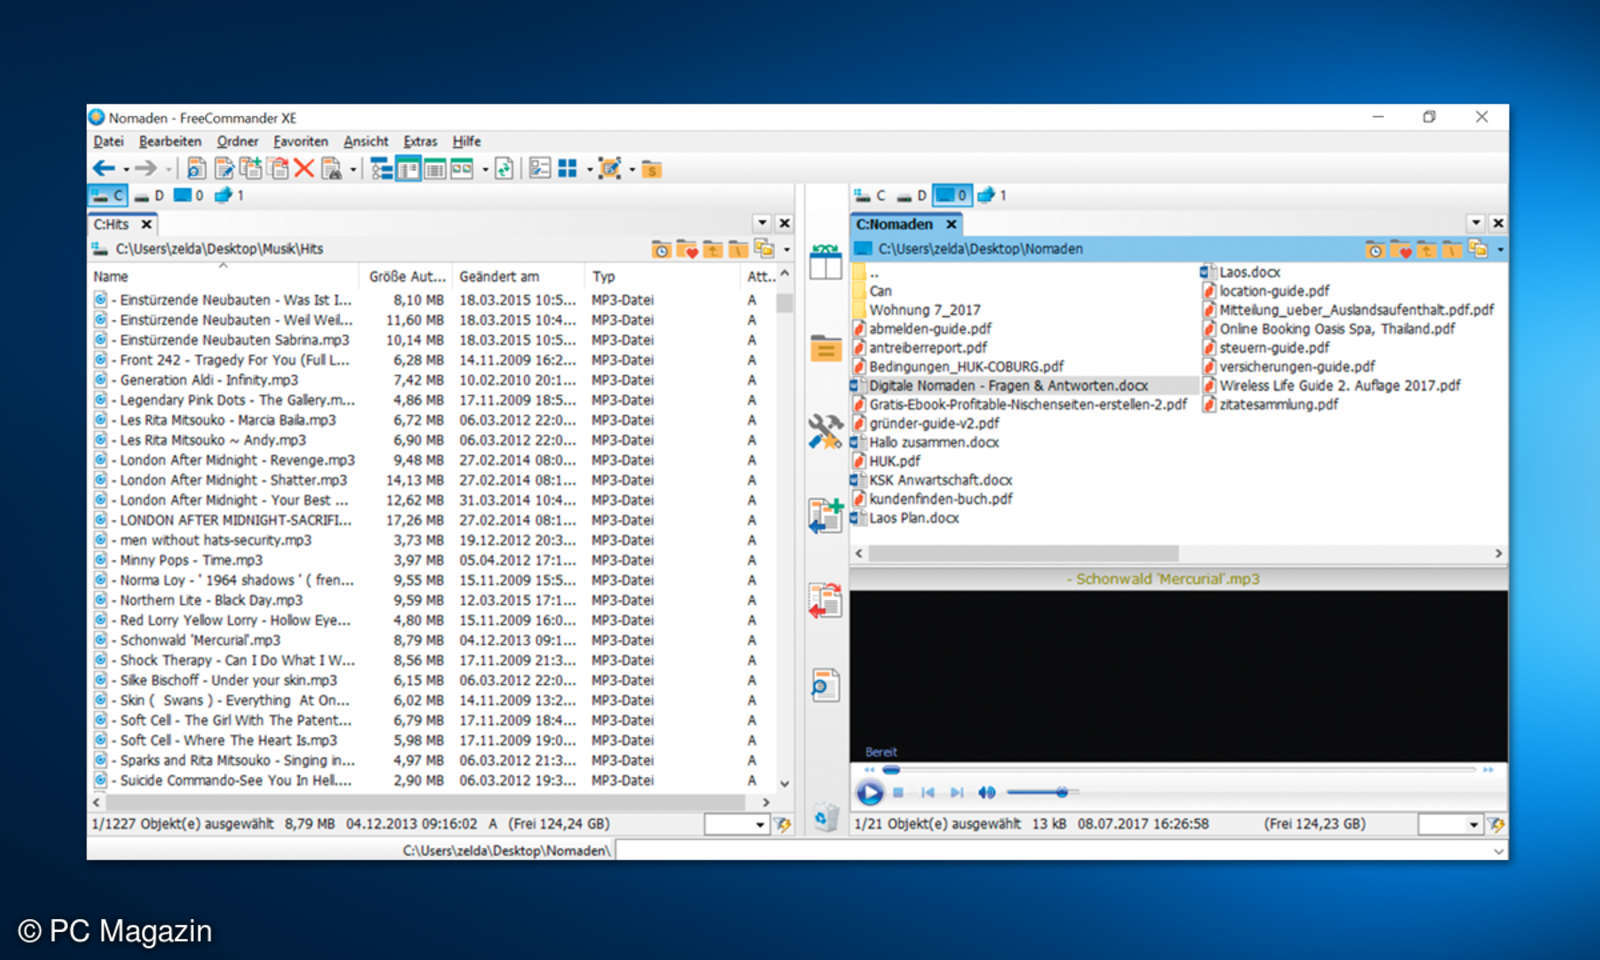The image size is (1600, 960).
Task: Select the C:Hits tab
Action: coord(111,224)
